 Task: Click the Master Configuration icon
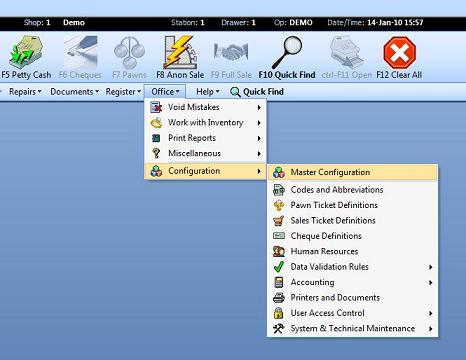pos(279,172)
